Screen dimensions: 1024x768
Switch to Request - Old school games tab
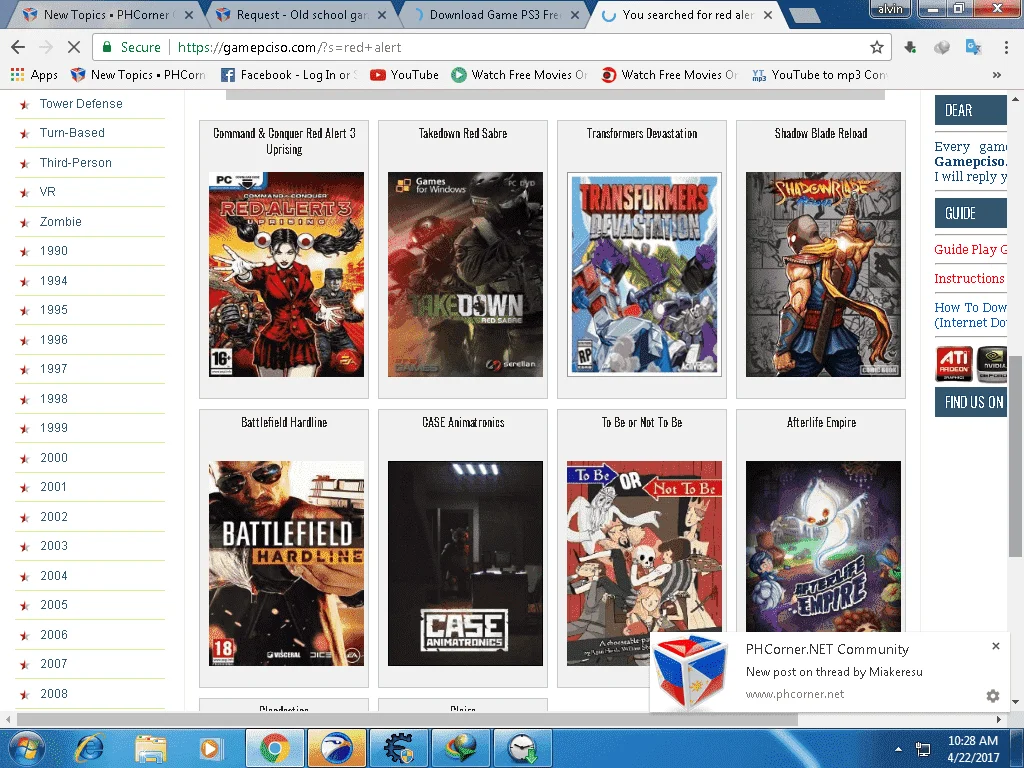click(x=300, y=14)
